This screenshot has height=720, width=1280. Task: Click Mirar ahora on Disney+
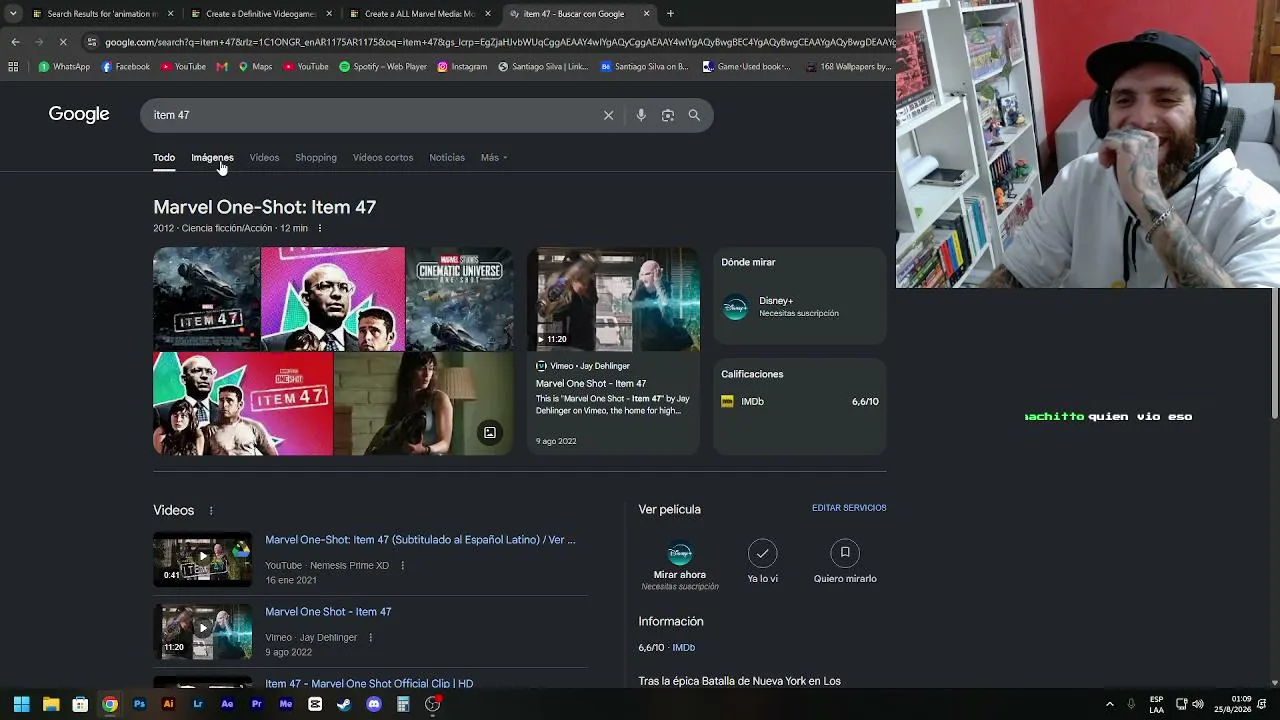(x=680, y=564)
